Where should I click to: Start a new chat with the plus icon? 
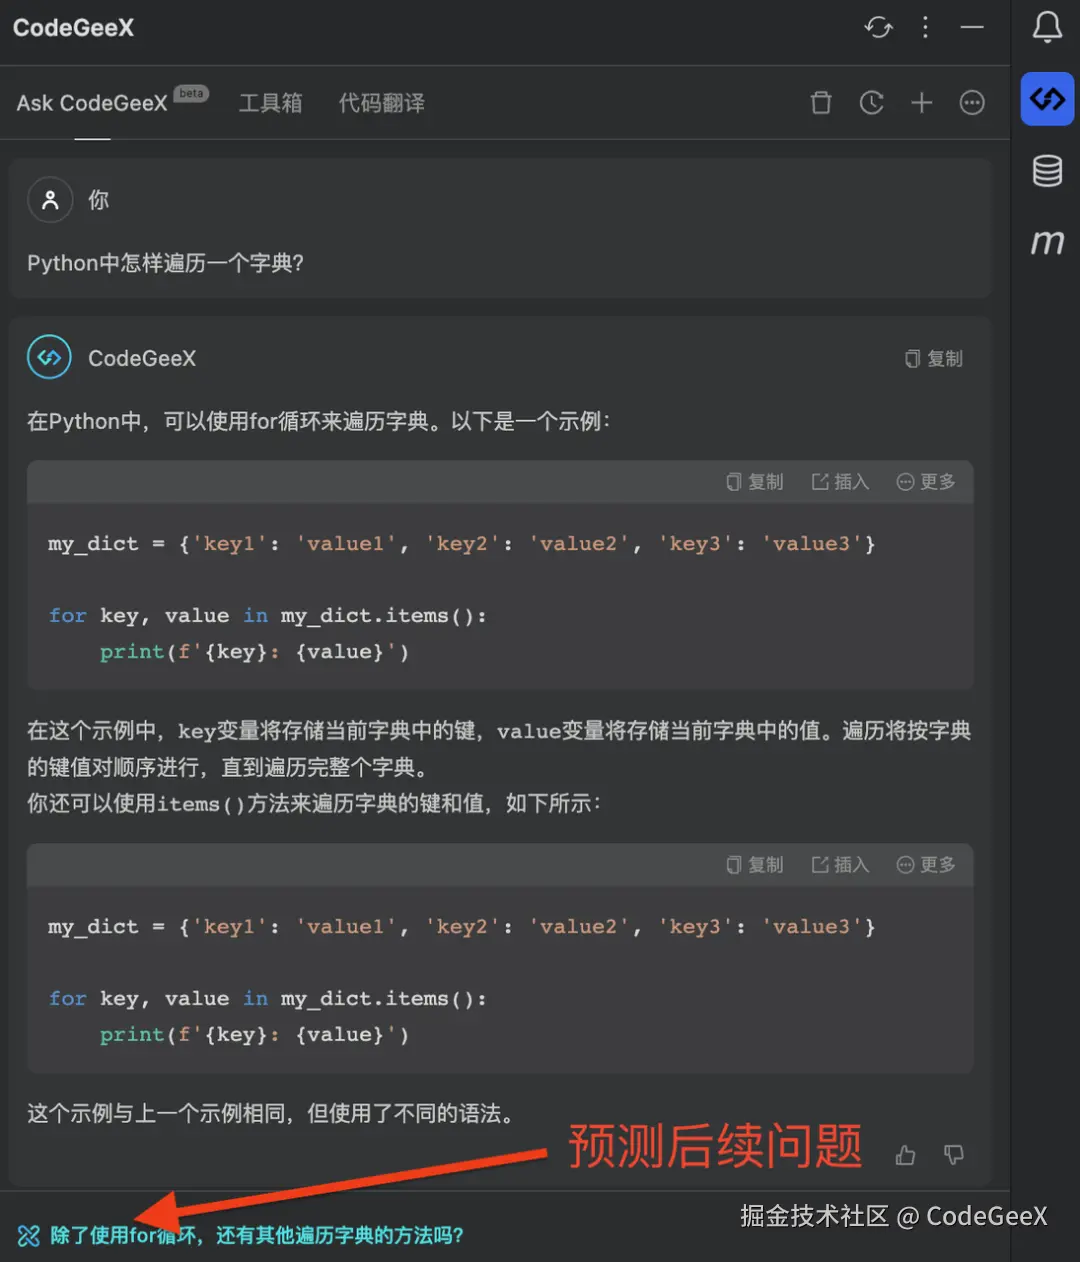coord(921,102)
